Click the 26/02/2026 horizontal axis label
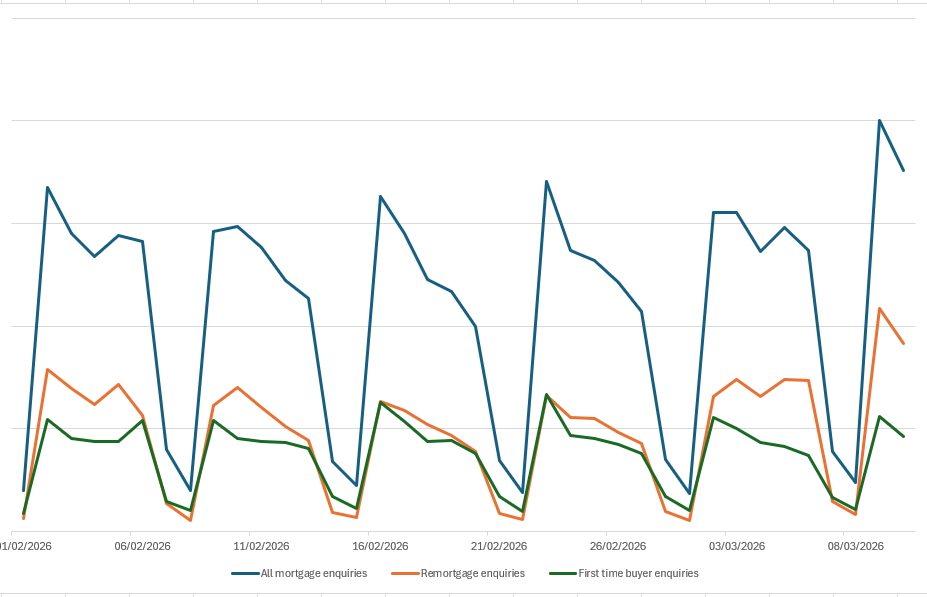927x597 pixels. [618, 546]
